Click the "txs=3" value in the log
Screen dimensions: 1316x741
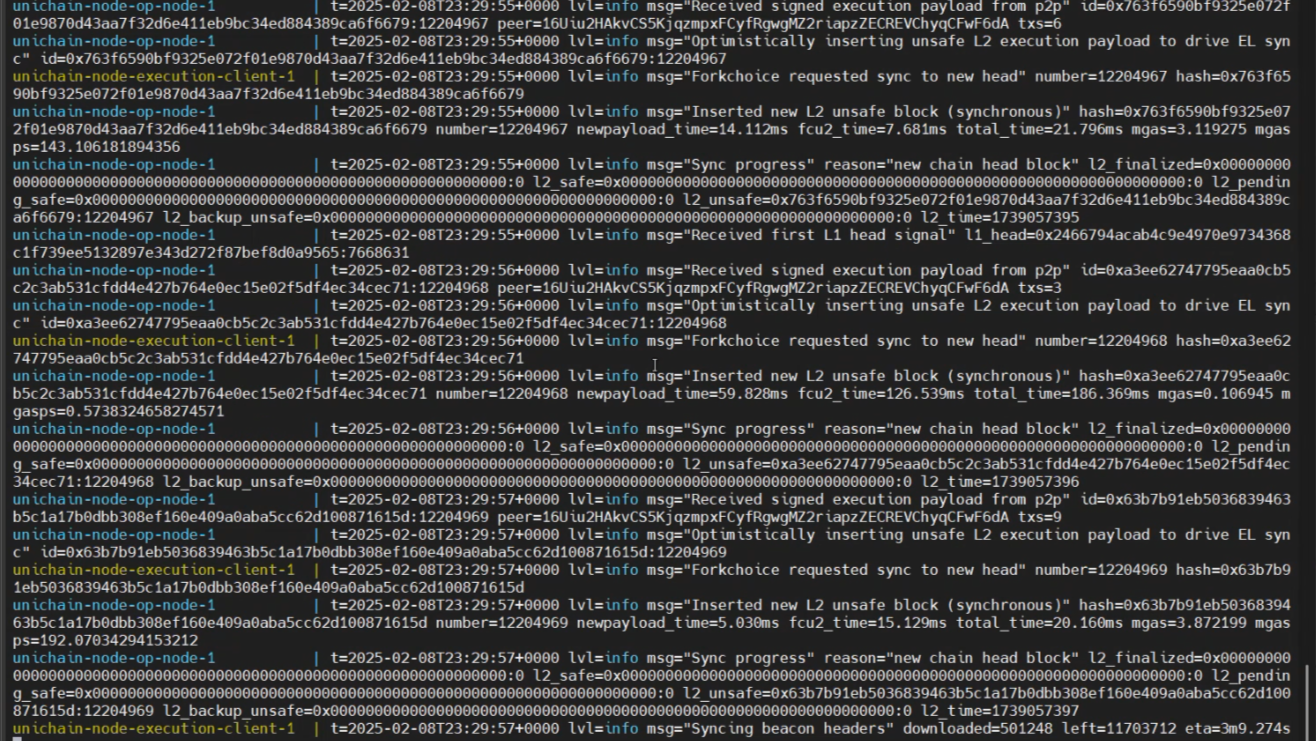click(1042, 288)
